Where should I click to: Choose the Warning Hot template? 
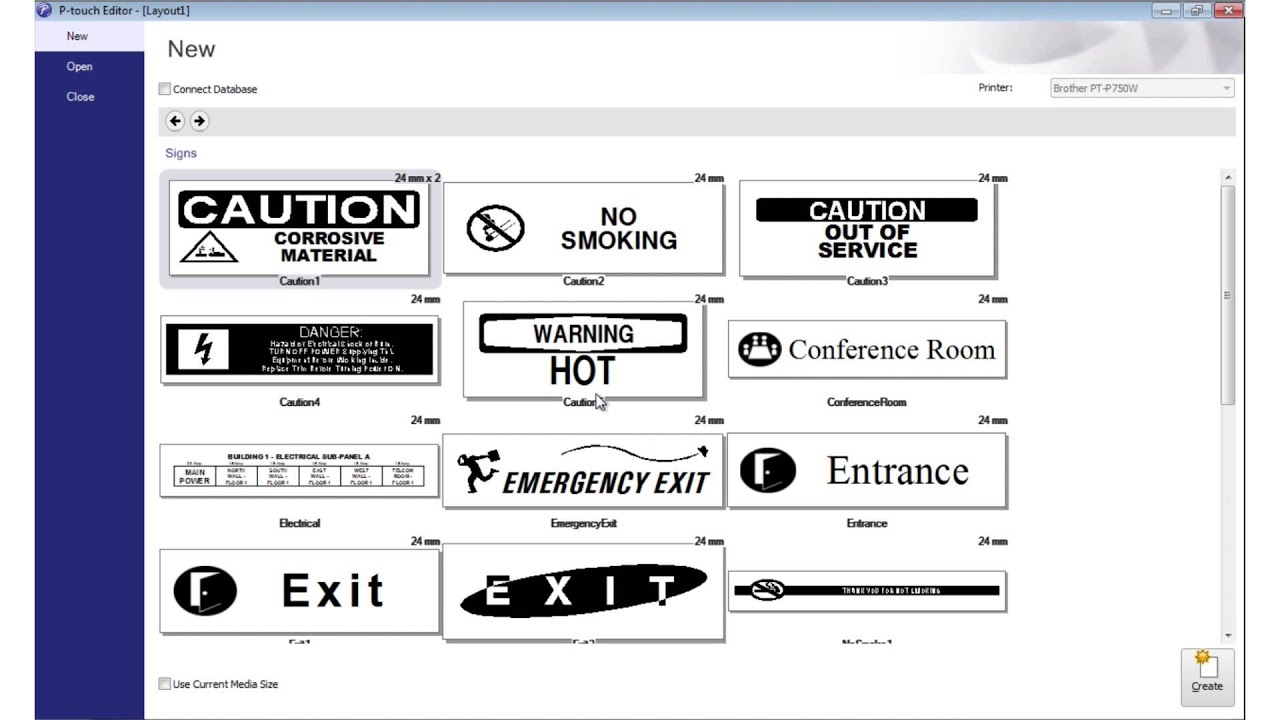coord(583,349)
